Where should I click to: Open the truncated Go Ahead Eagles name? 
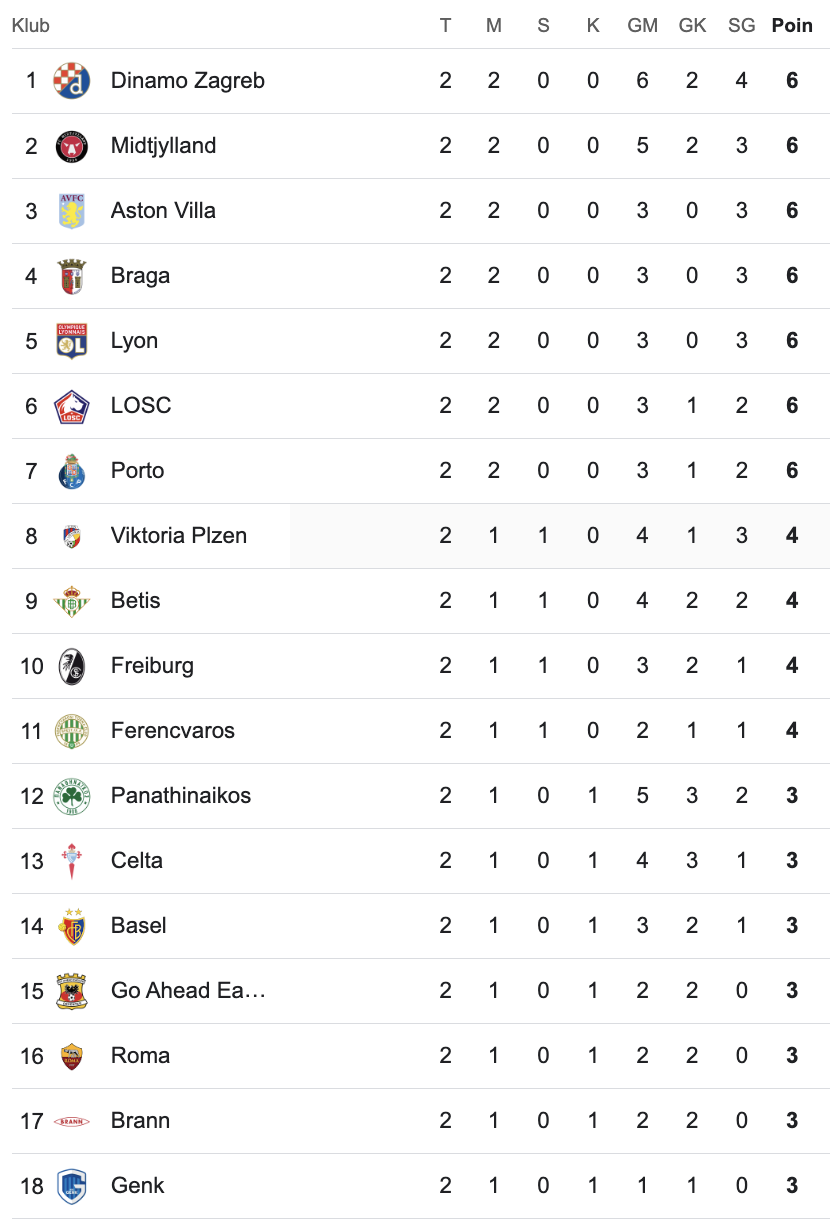pyautogui.click(x=188, y=991)
